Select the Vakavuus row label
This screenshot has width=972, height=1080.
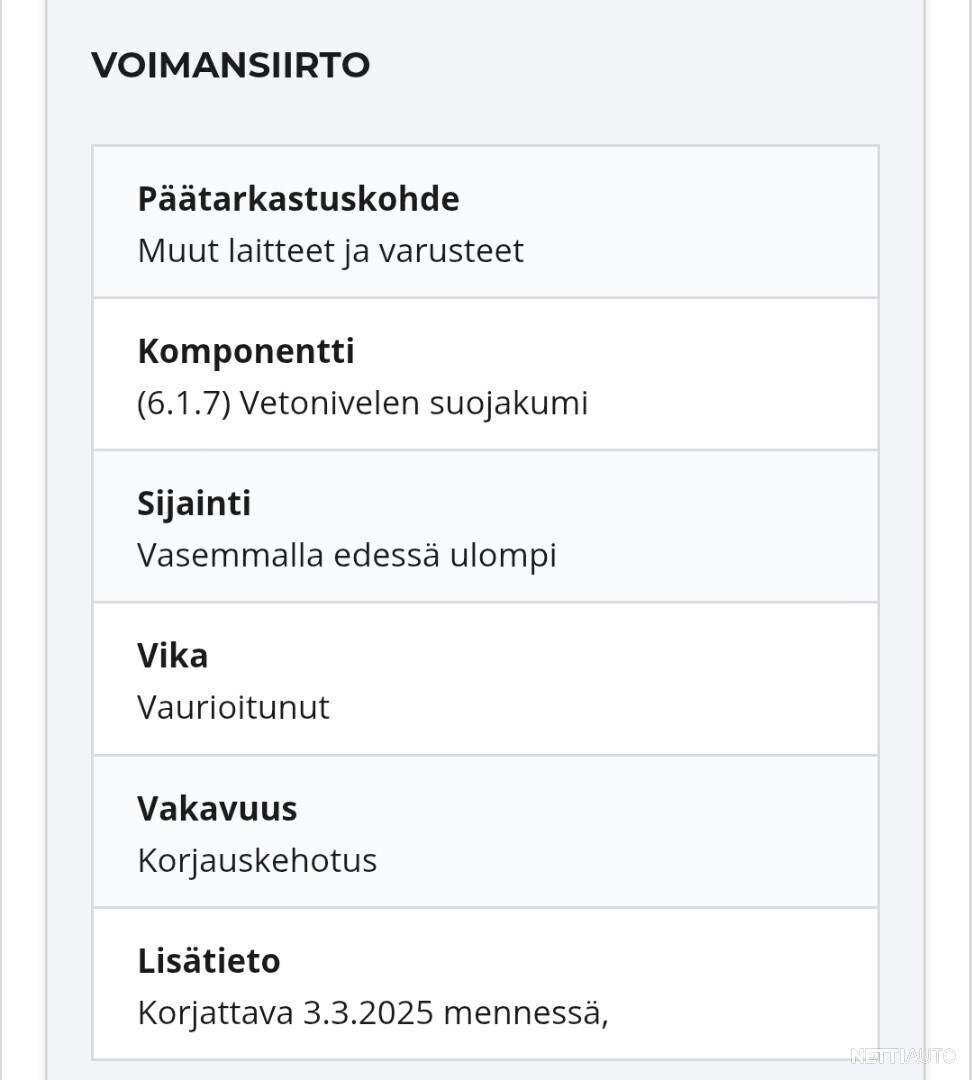(x=217, y=809)
